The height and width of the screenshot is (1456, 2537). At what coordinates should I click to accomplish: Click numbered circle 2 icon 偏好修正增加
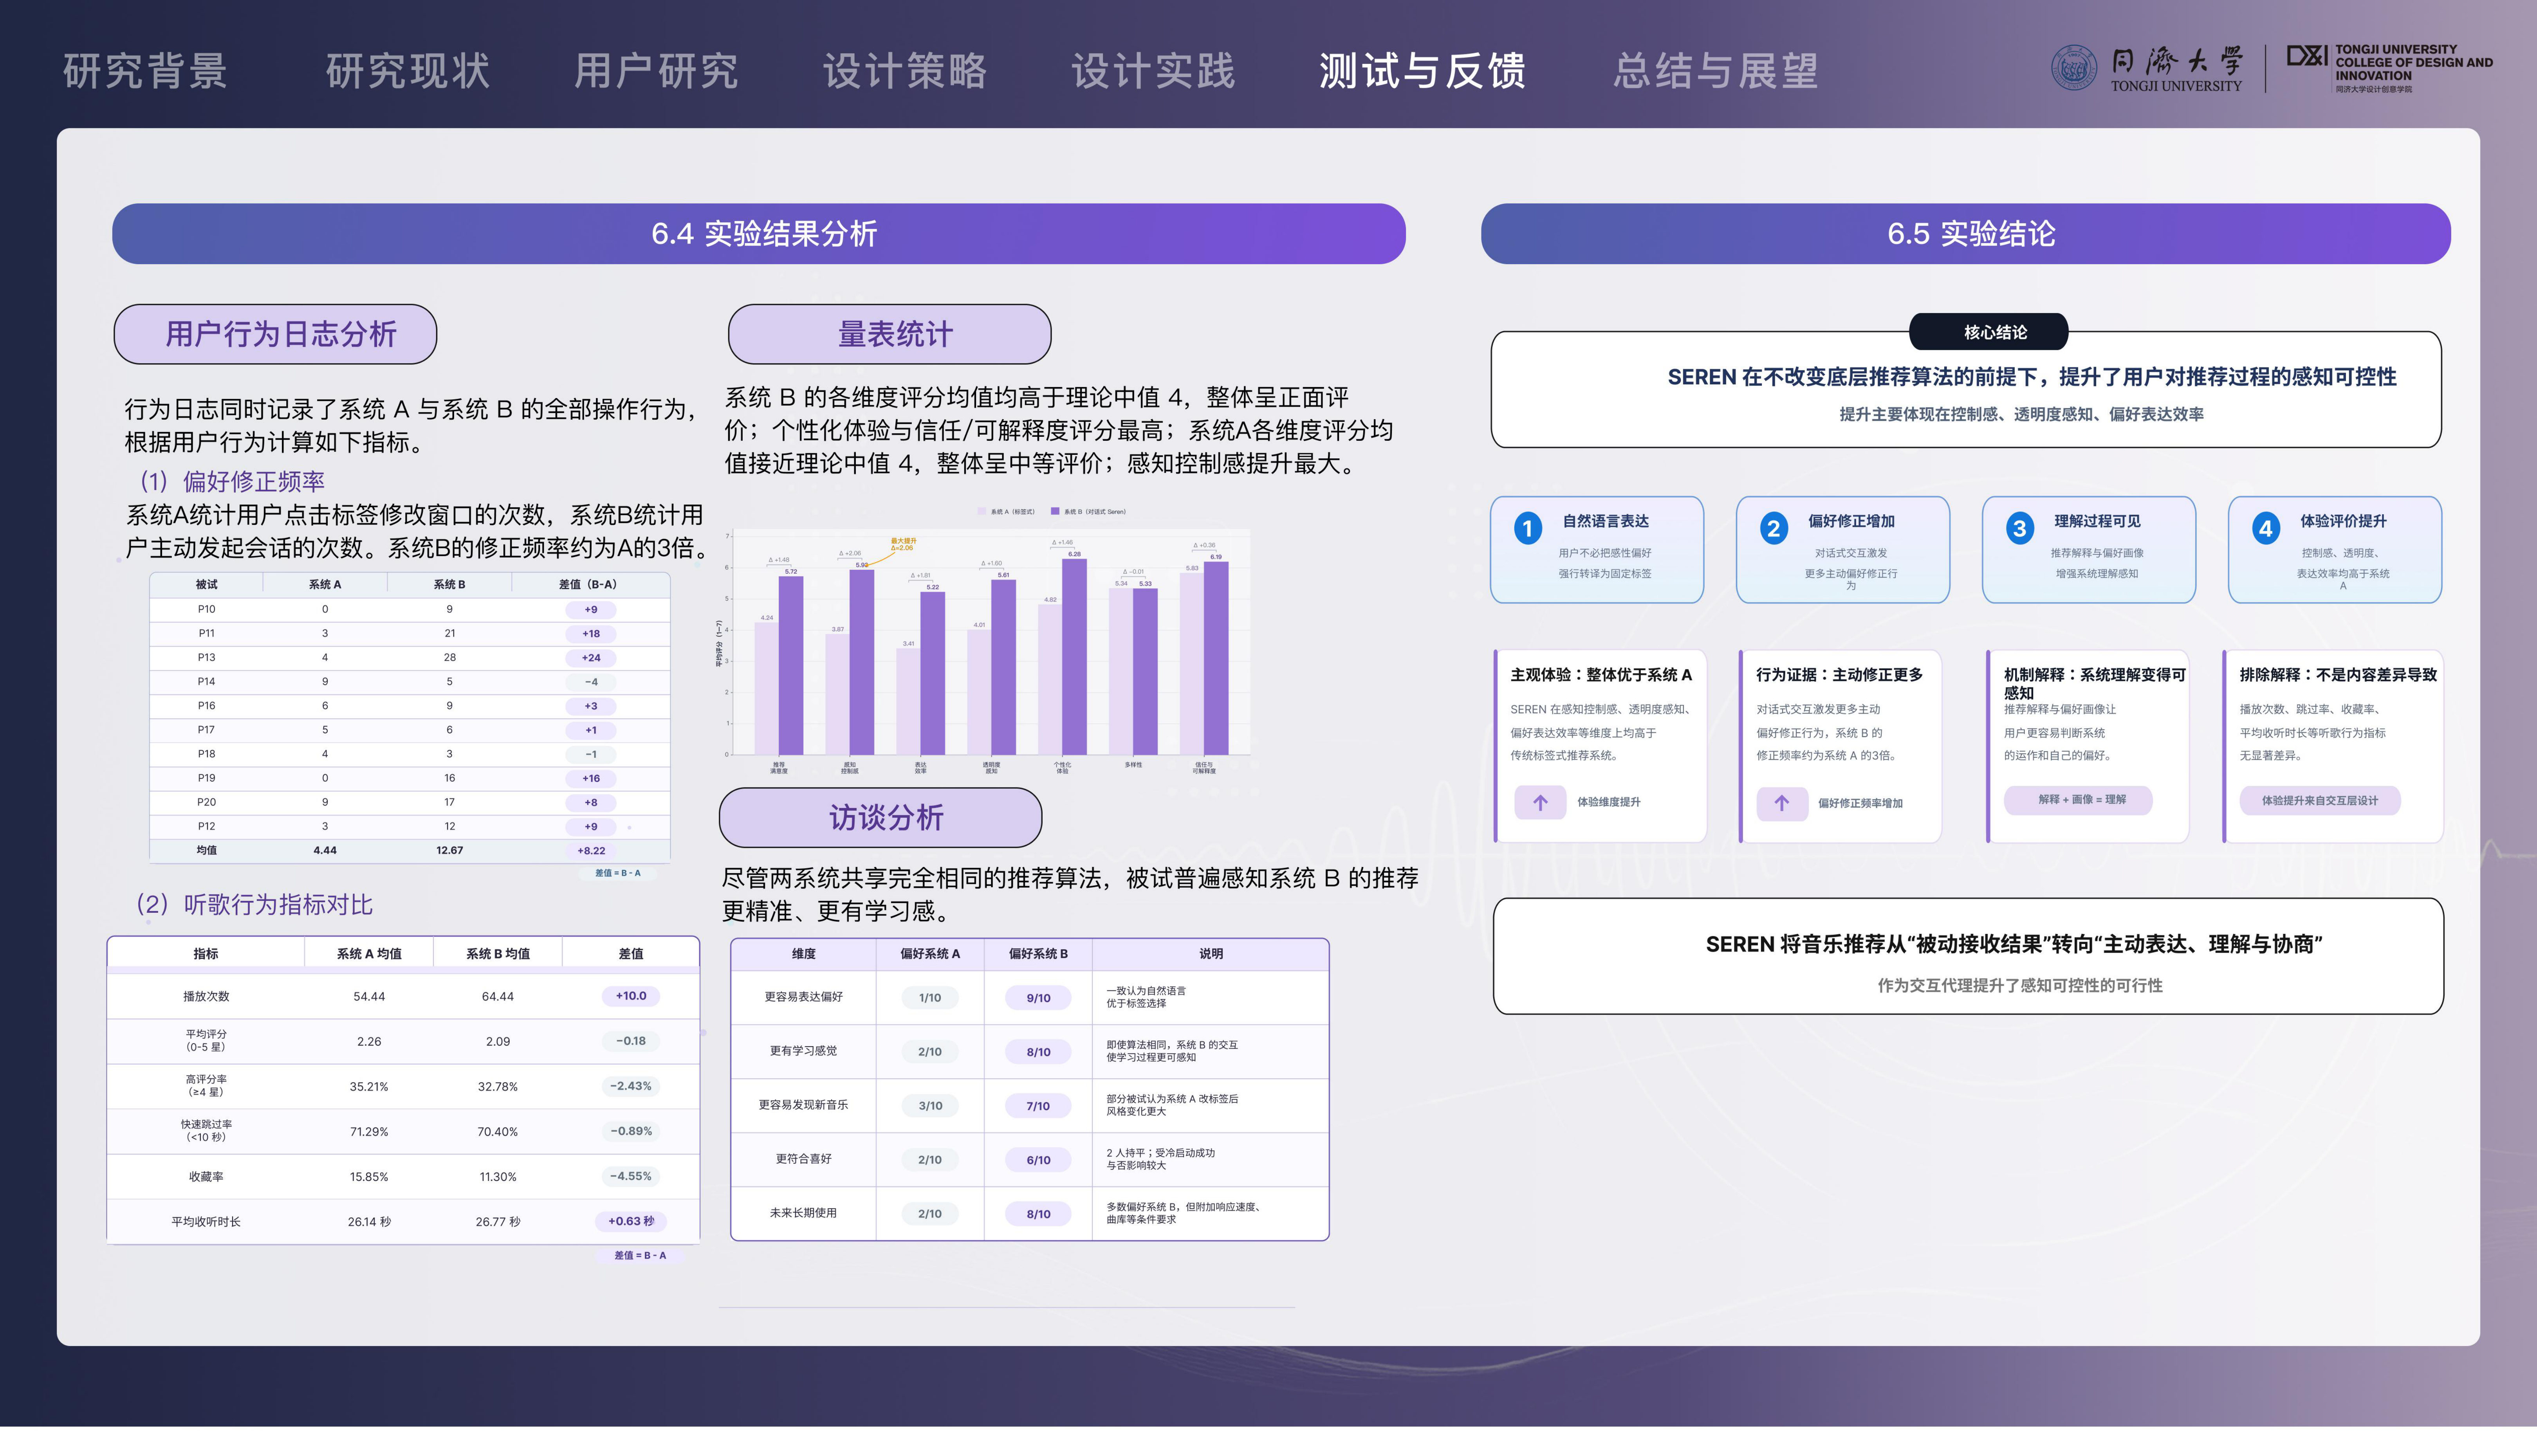[1773, 528]
